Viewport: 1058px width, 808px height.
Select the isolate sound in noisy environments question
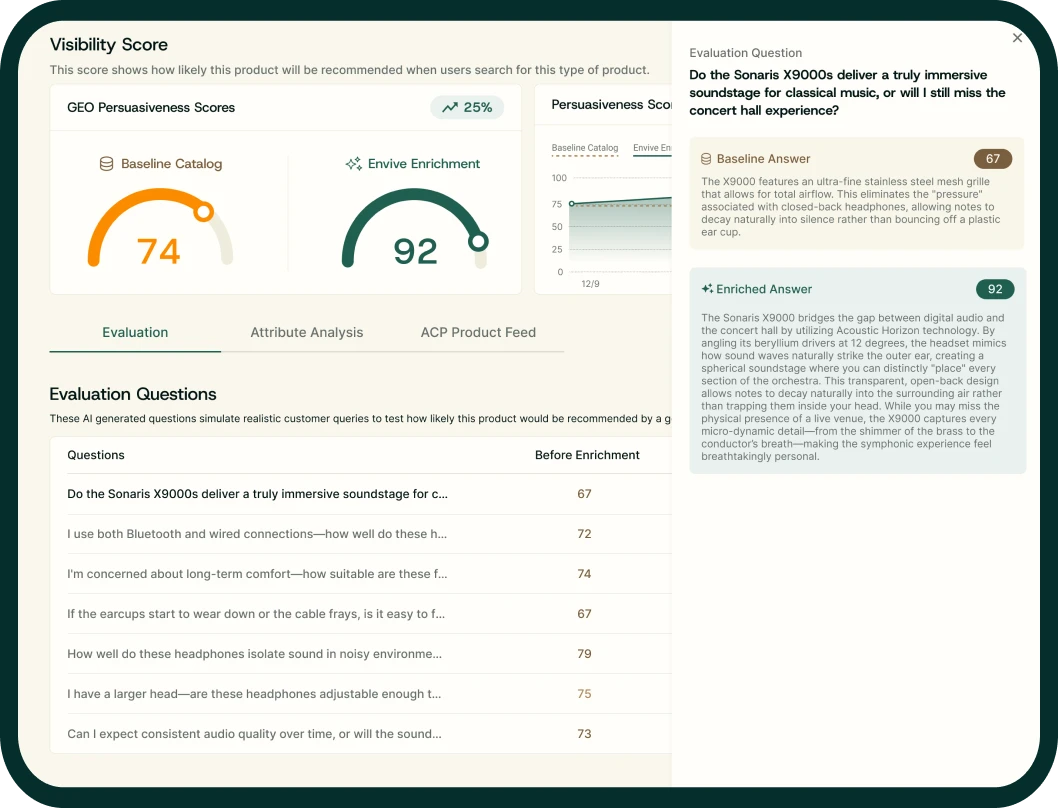tap(369, 653)
